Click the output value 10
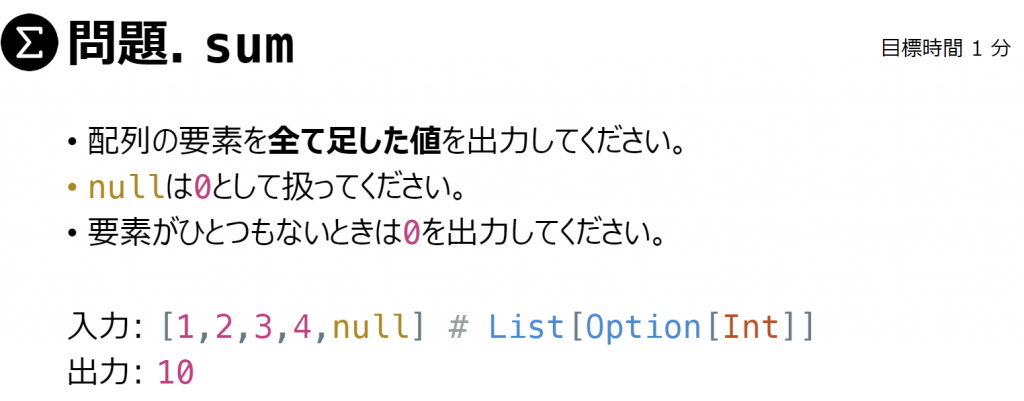 [x=176, y=374]
